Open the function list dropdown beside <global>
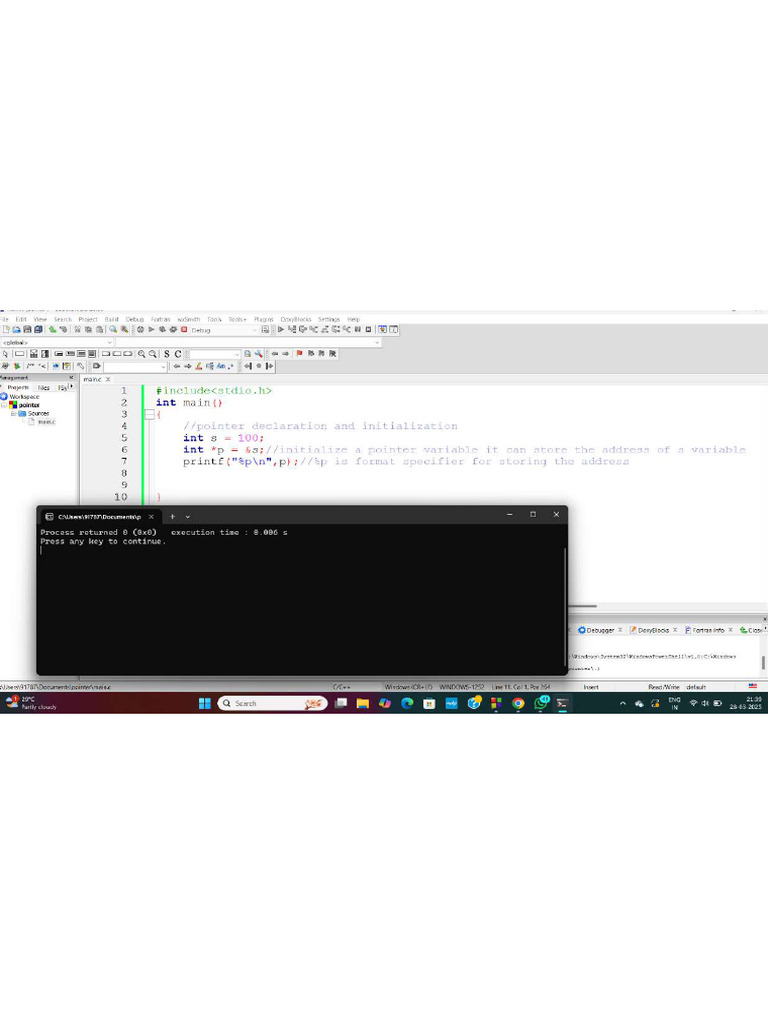This screenshot has width=768, height=1024. coord(248,342)
